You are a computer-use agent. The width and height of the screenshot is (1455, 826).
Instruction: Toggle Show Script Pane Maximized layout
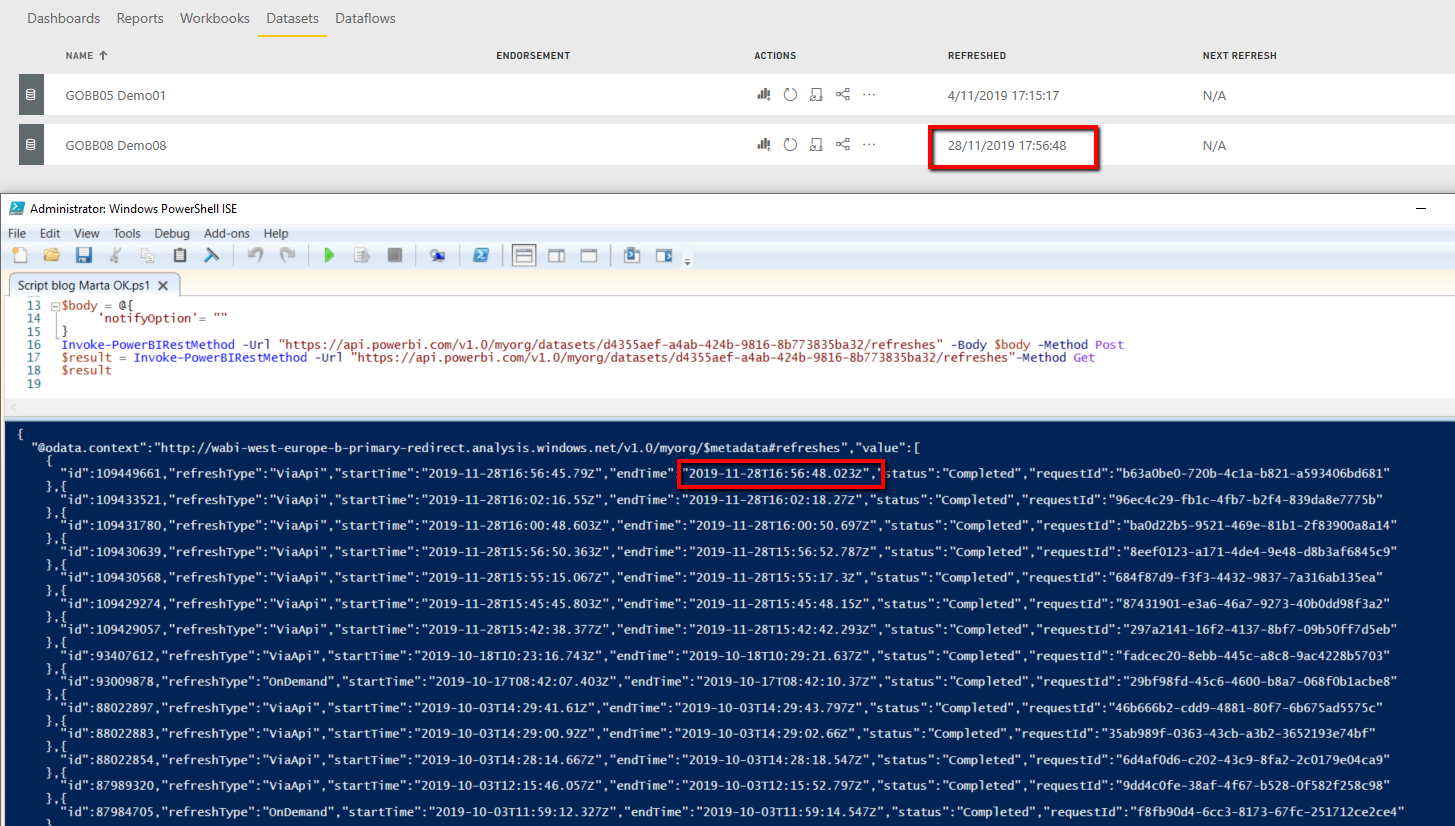589,256
